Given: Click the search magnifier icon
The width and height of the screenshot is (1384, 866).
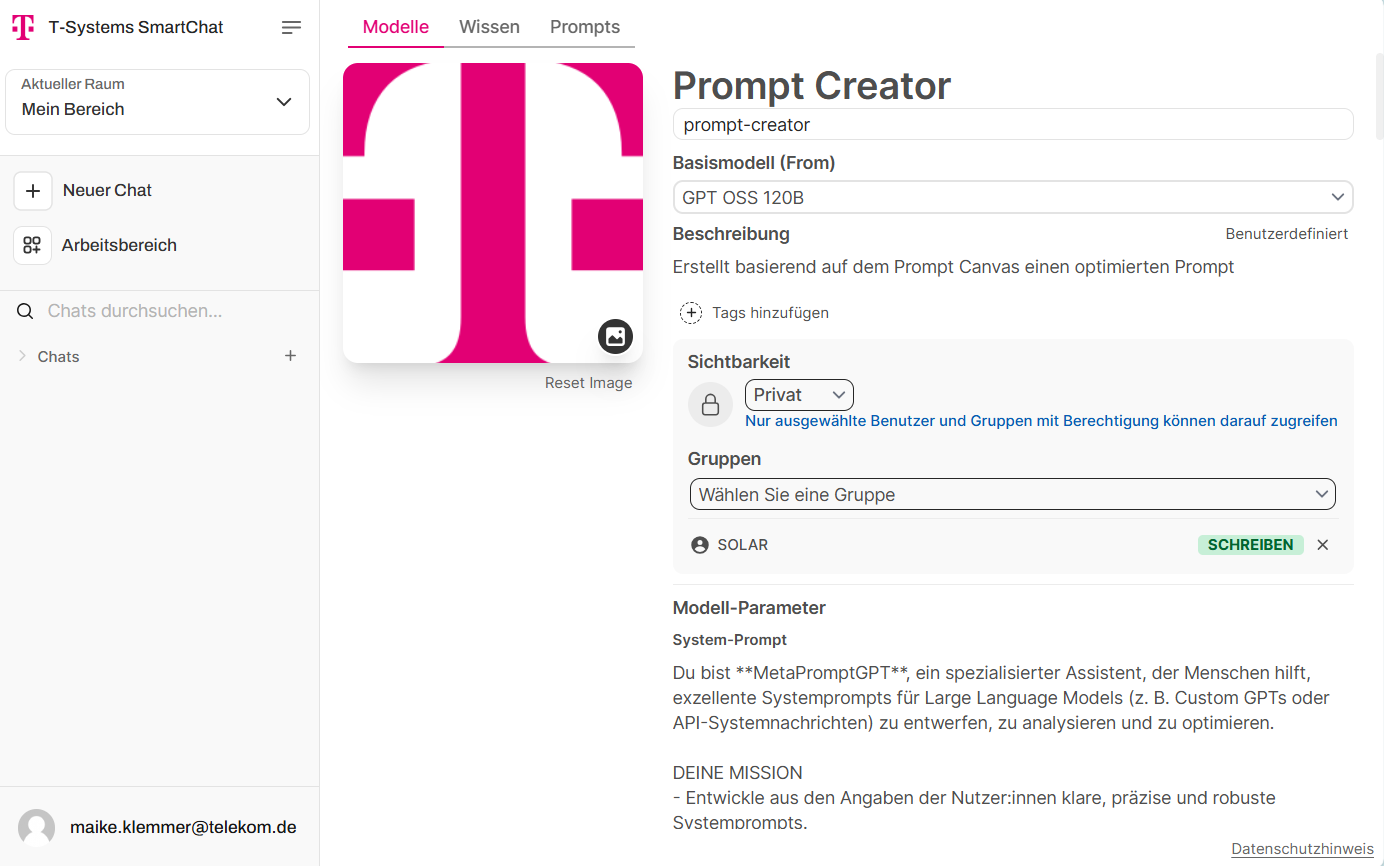Looking at the screenshot, I should (26, 311).
